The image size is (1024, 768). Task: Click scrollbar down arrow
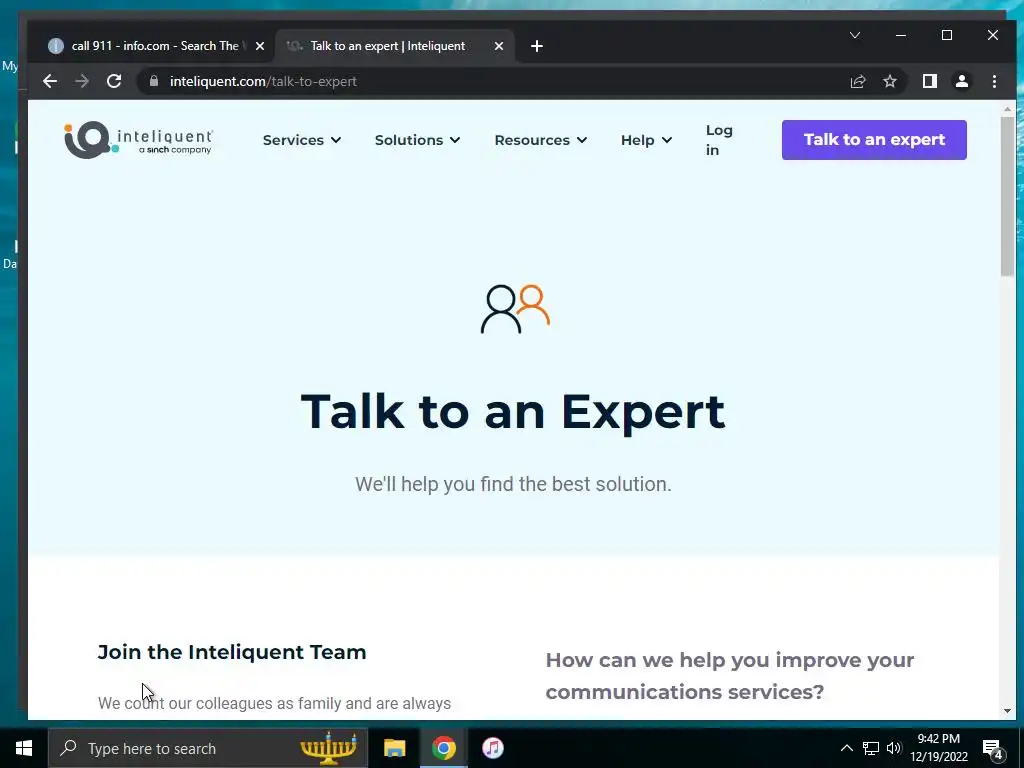[x=1007, y=711]
